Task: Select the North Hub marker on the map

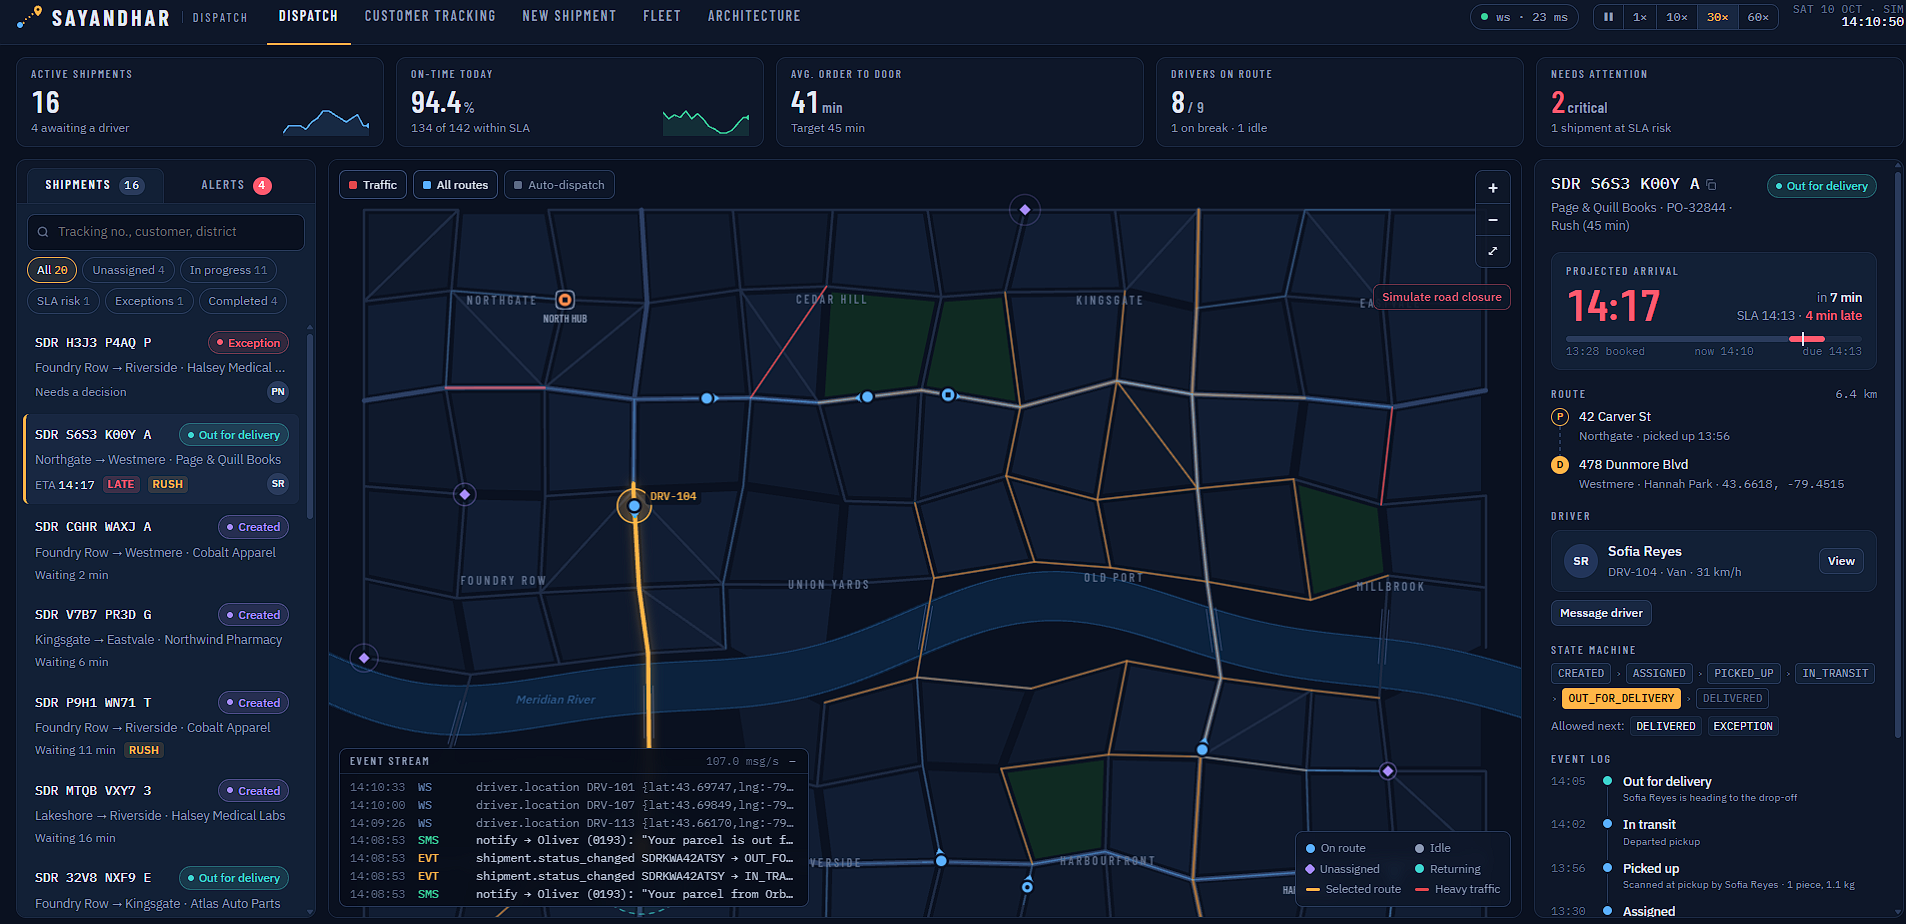Action: [565, 300]
